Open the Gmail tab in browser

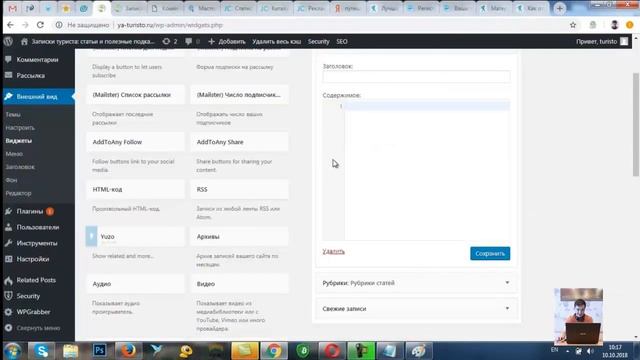click(x=13, y=8)
